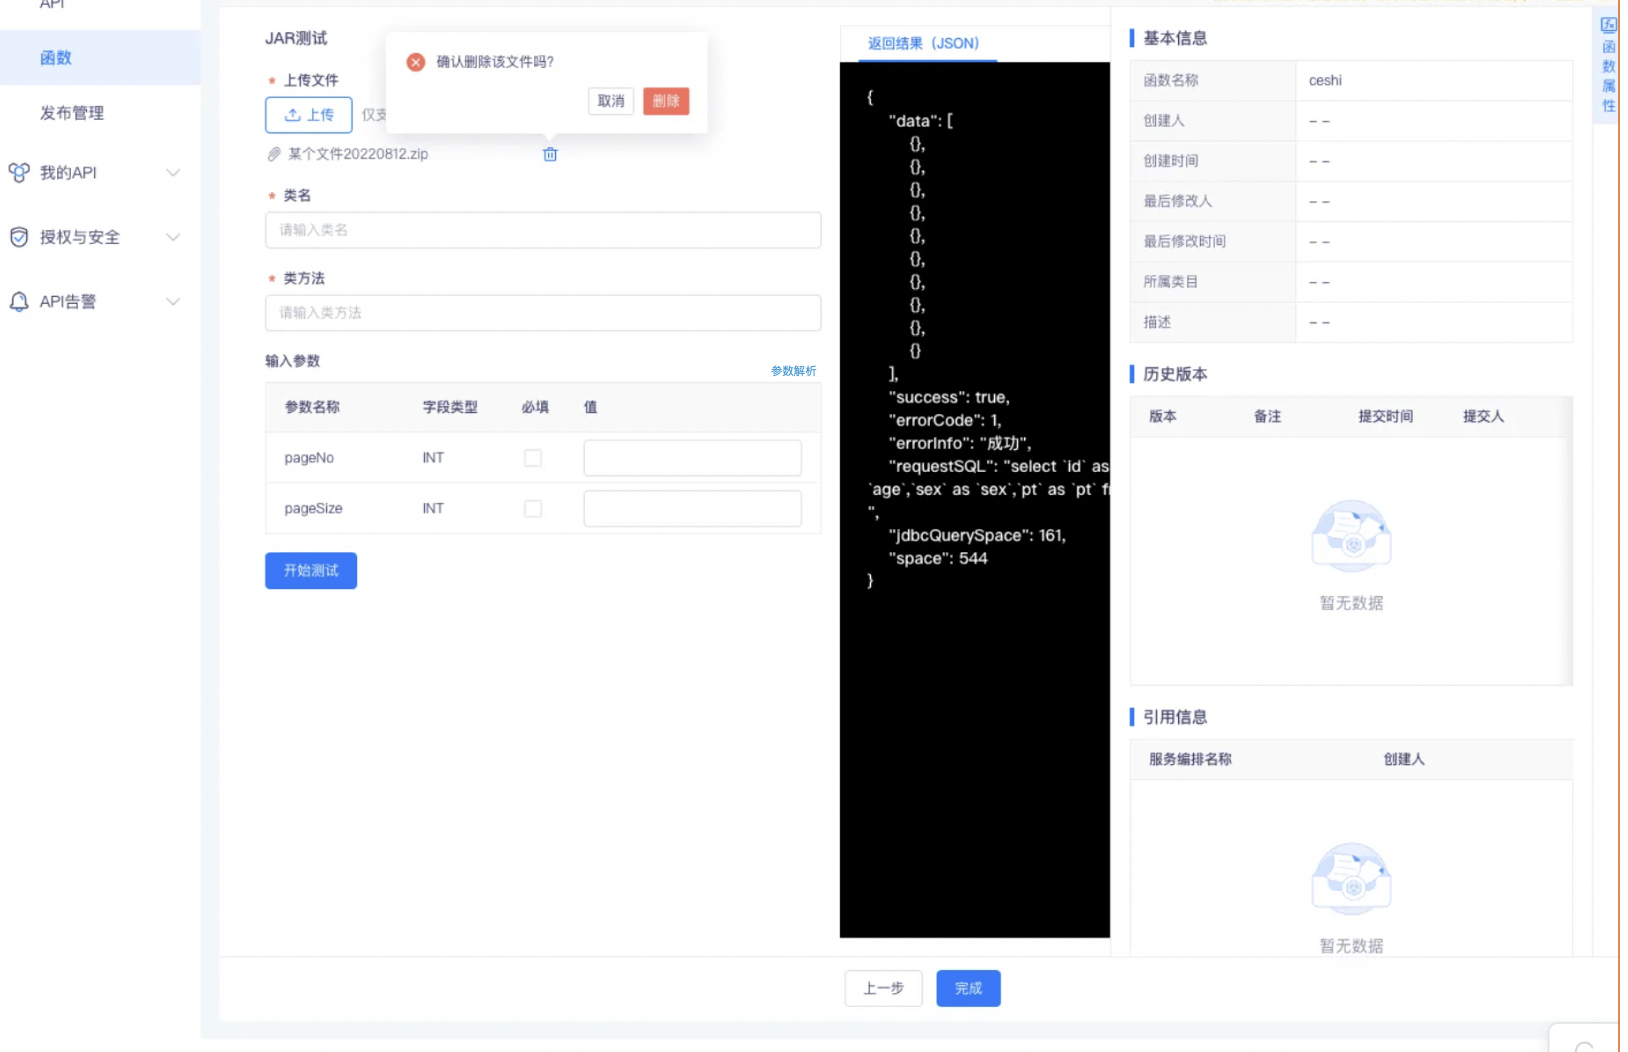
Task: Click the 最后修改人 label
Action: coord(1177,201)
